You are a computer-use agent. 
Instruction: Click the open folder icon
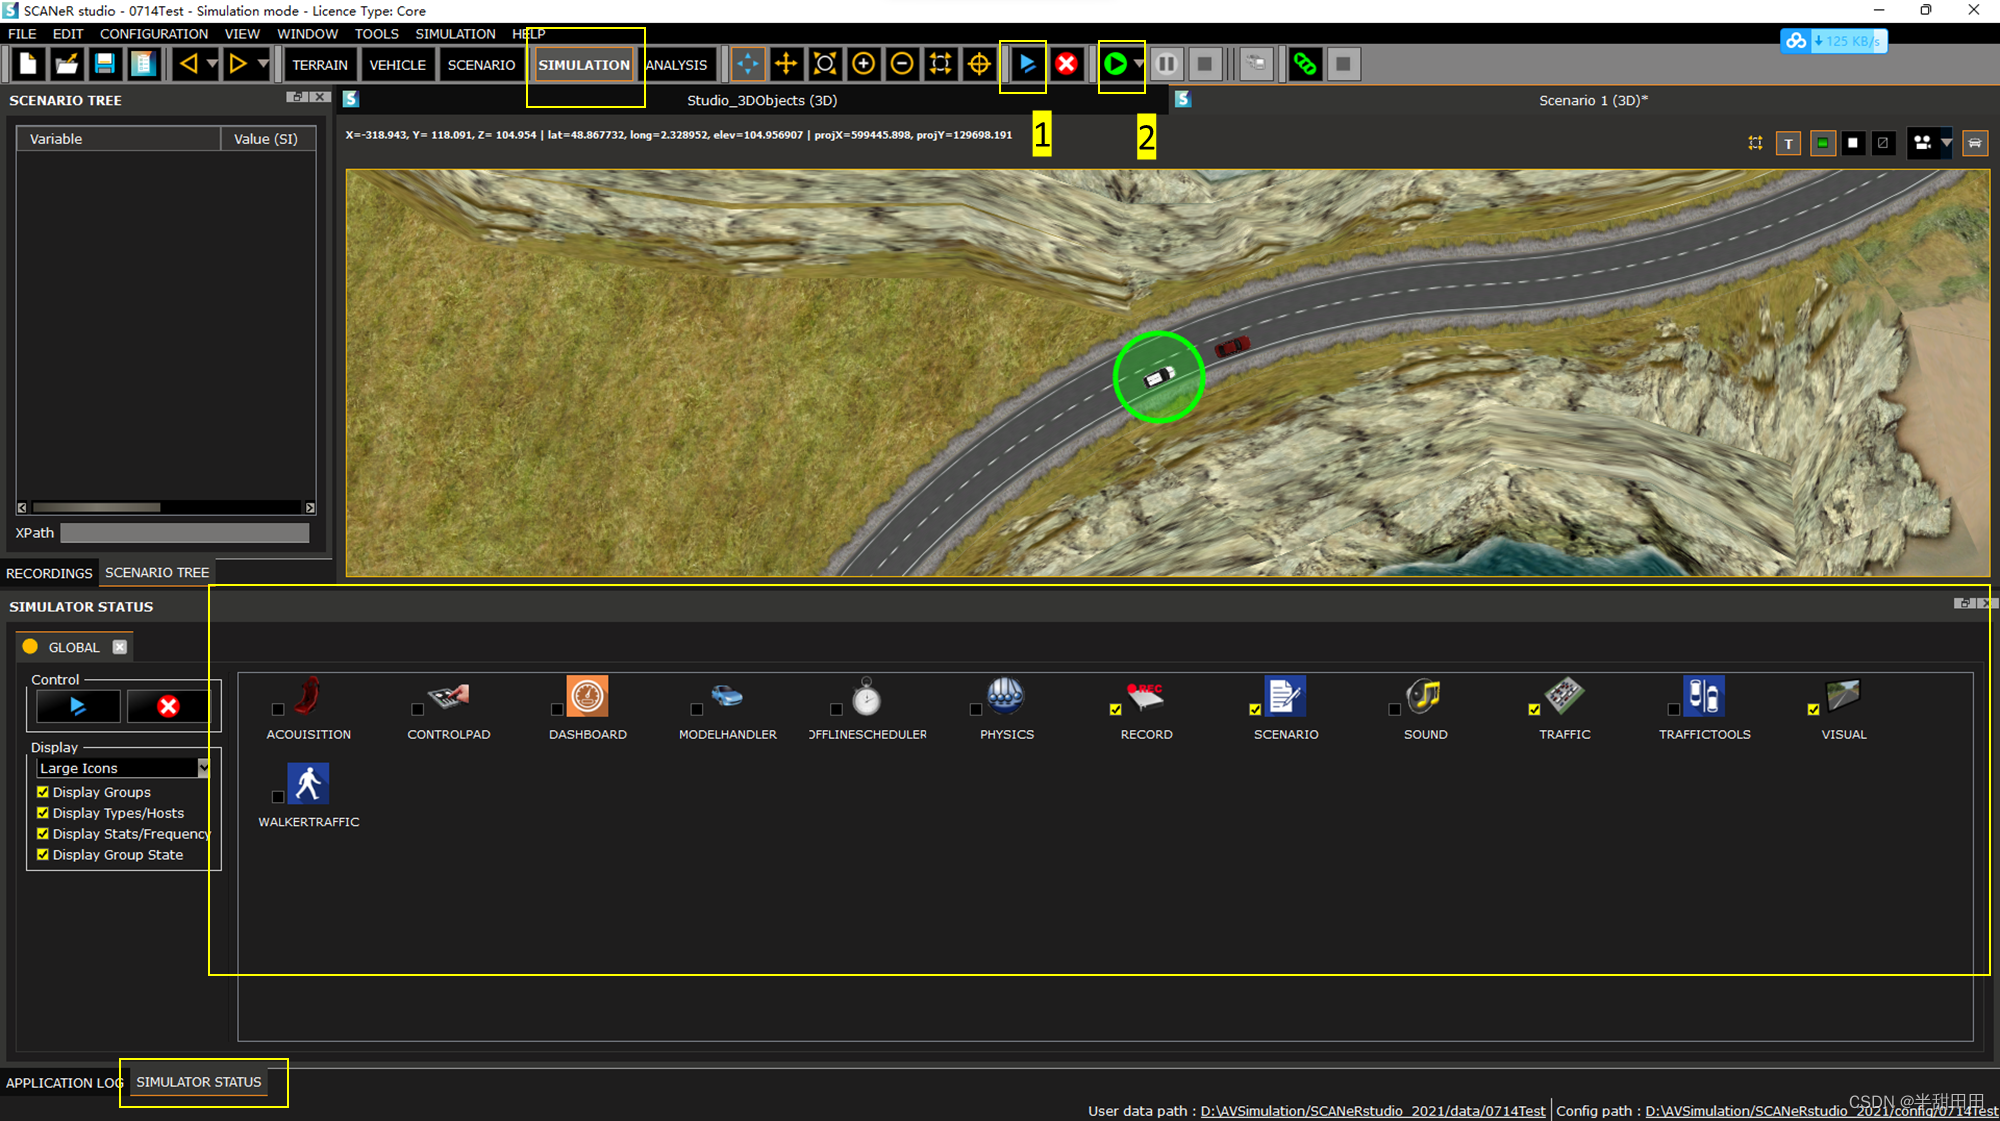coord(66,65)
